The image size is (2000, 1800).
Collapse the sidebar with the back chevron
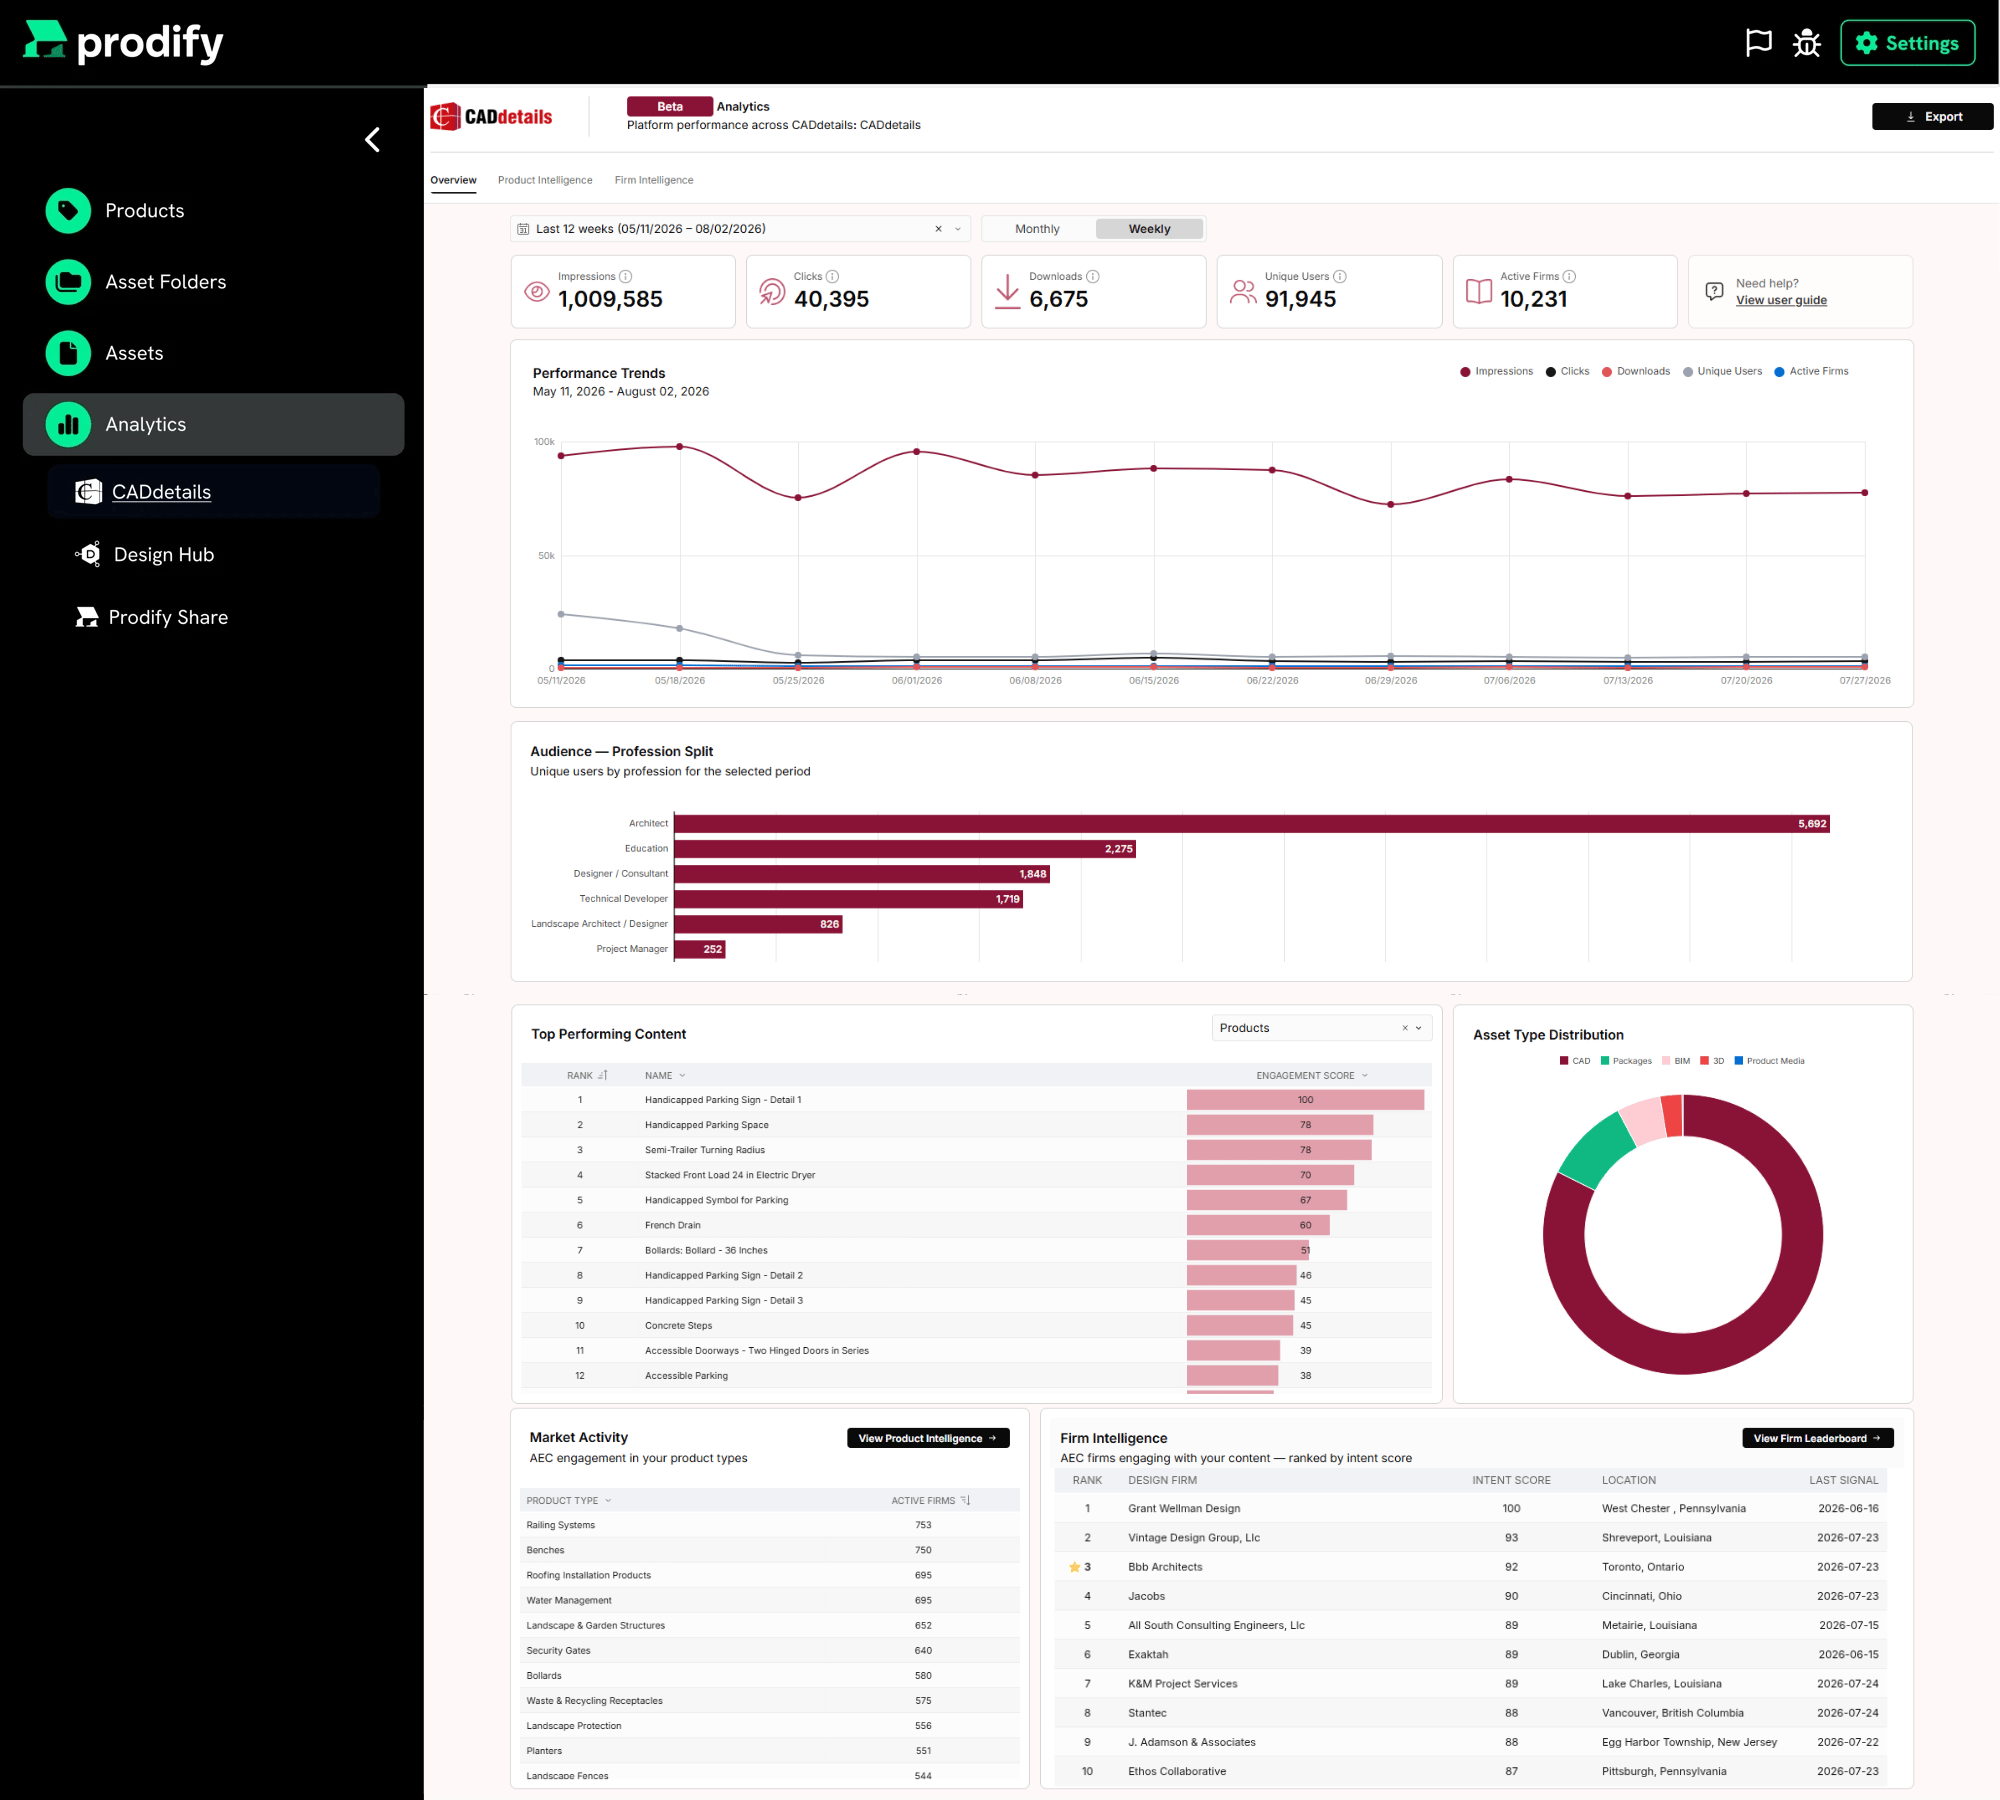[373, 139]
